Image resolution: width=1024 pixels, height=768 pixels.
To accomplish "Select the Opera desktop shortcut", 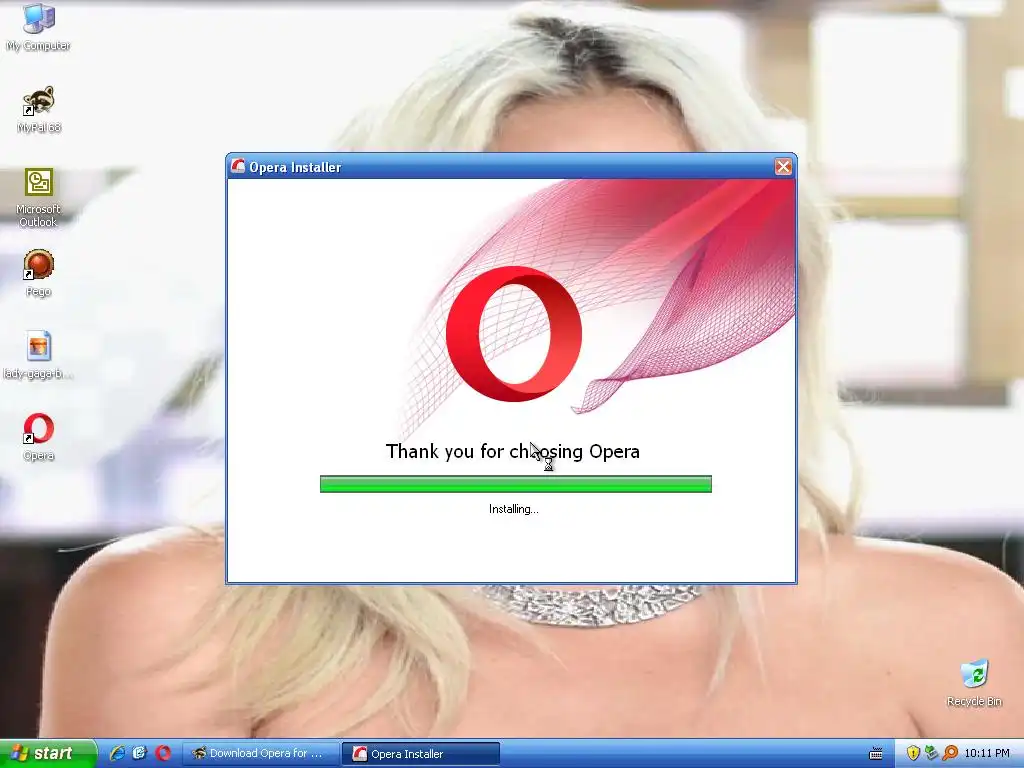I will [x=39, y=438].
